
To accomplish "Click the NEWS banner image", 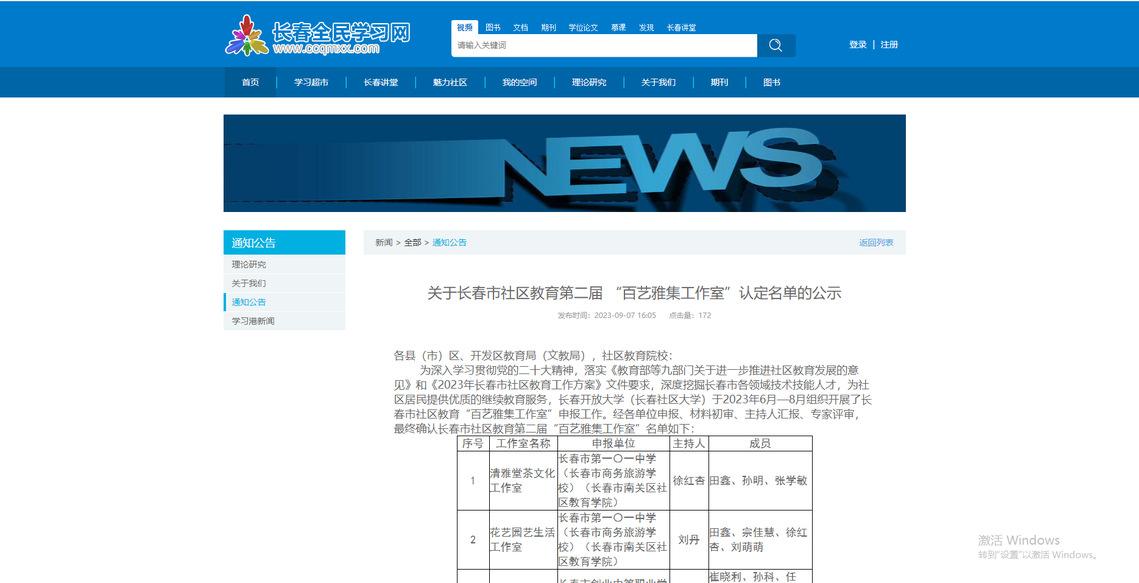I will pyautogui.click(x=564, y=163).
